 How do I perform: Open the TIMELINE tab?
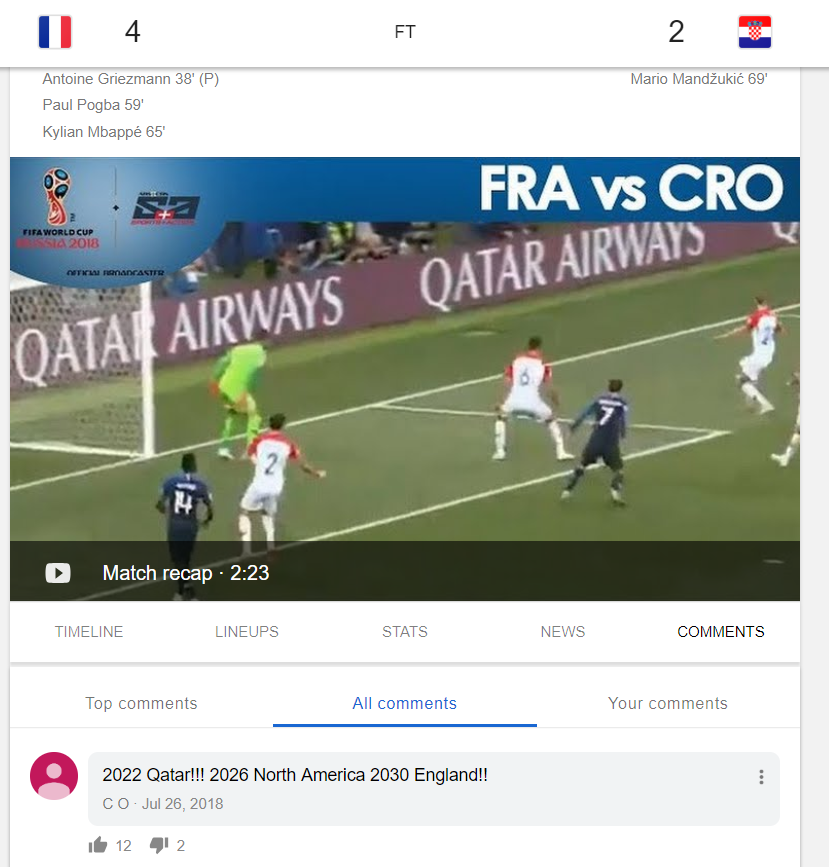coord(89,631)
